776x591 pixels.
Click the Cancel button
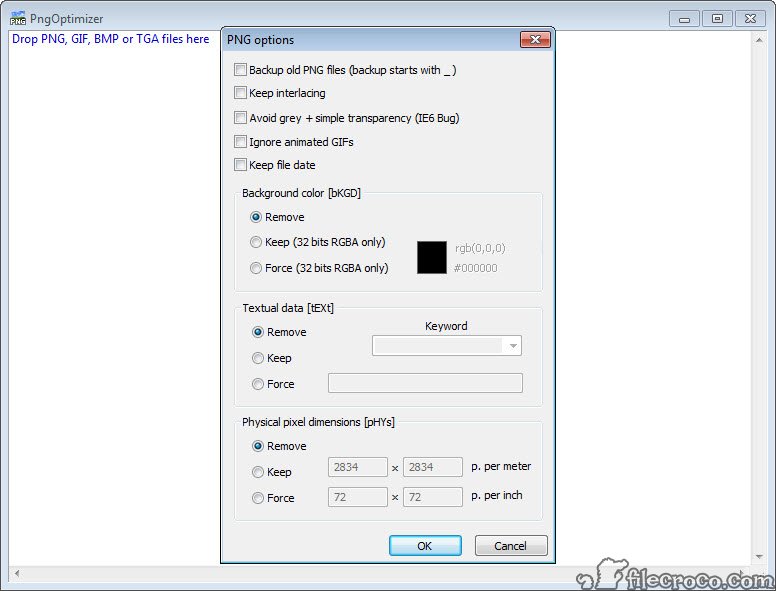(x=511, y=545)
